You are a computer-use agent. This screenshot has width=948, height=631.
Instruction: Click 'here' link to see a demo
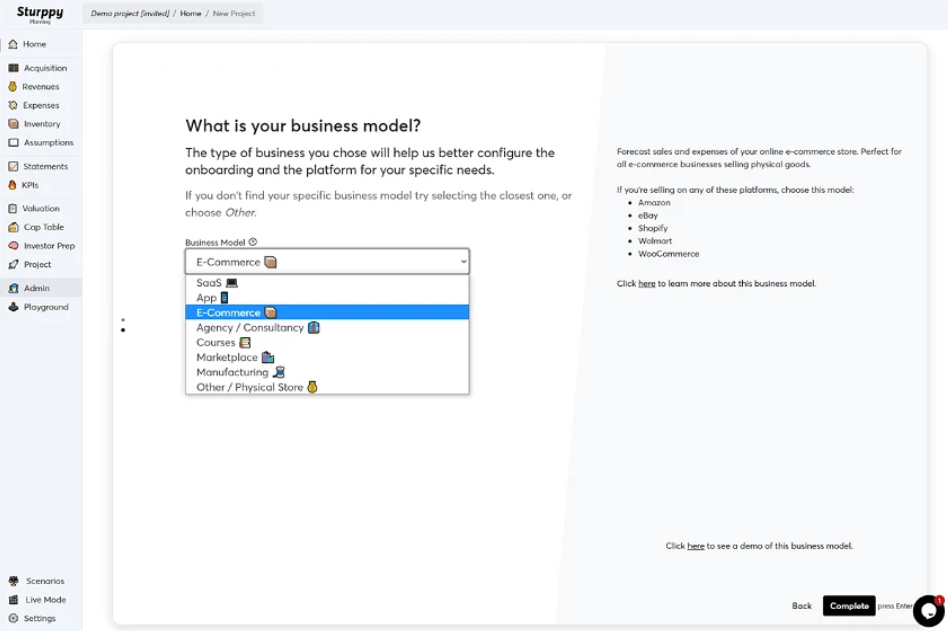coord(696,546)
